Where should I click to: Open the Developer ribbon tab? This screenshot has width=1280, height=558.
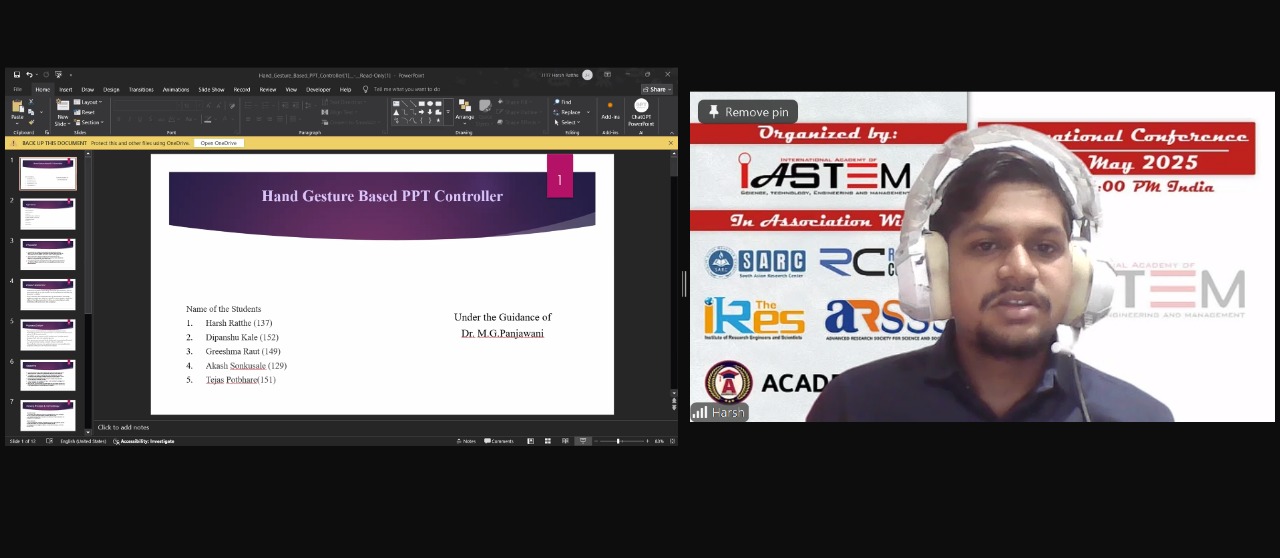pyautogui.click(x=318, y=89)
